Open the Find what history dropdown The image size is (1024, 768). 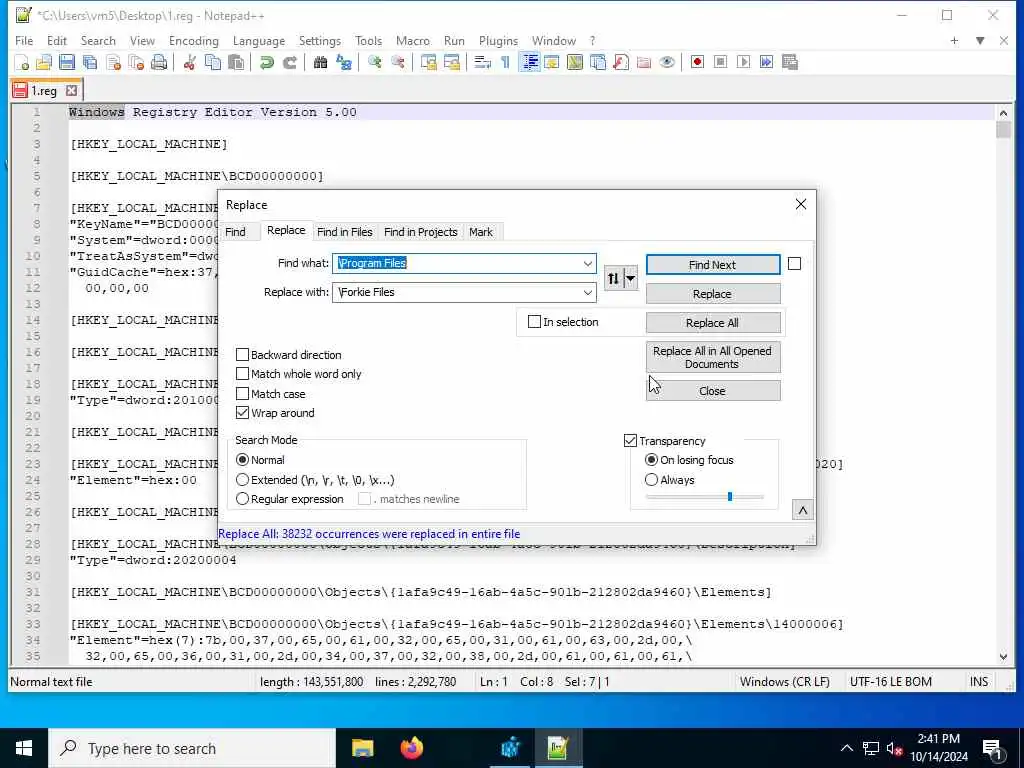click(x=588, y=264)
